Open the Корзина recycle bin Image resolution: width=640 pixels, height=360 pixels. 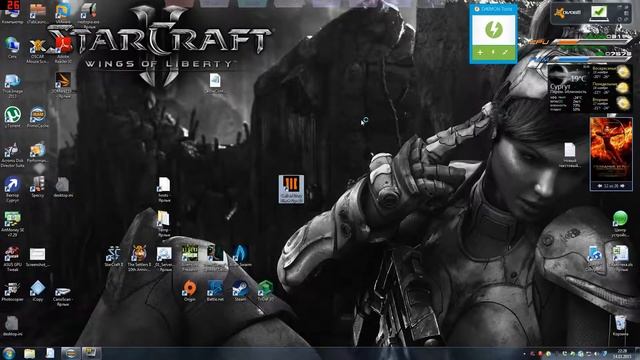tap(620, 325)
